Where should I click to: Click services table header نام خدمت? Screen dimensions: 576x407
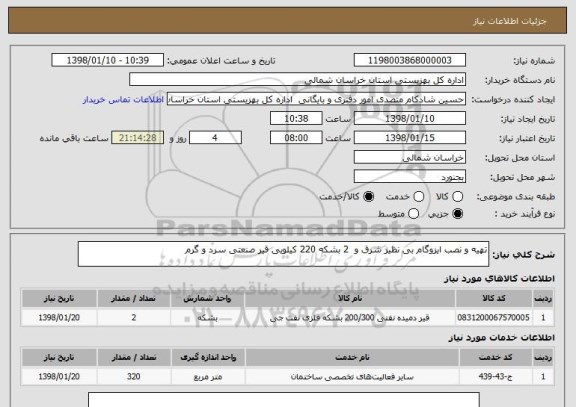pyautogui.click(x=352, y=357)
